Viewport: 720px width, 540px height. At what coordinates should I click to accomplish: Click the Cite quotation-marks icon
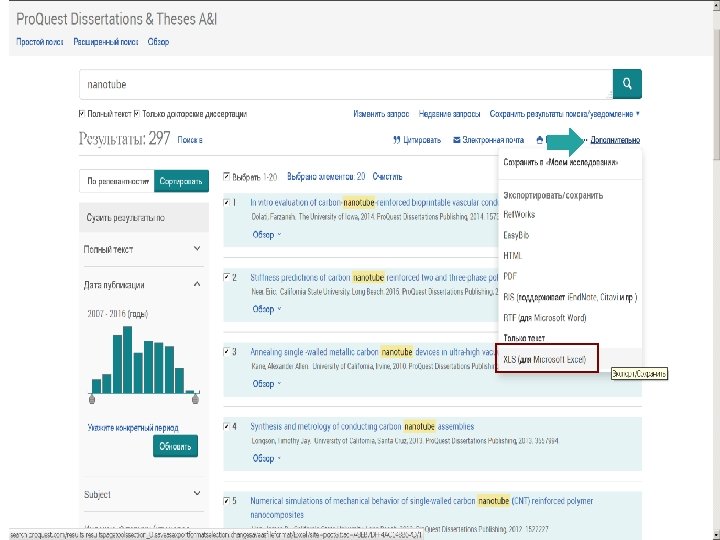pos(397,140)
